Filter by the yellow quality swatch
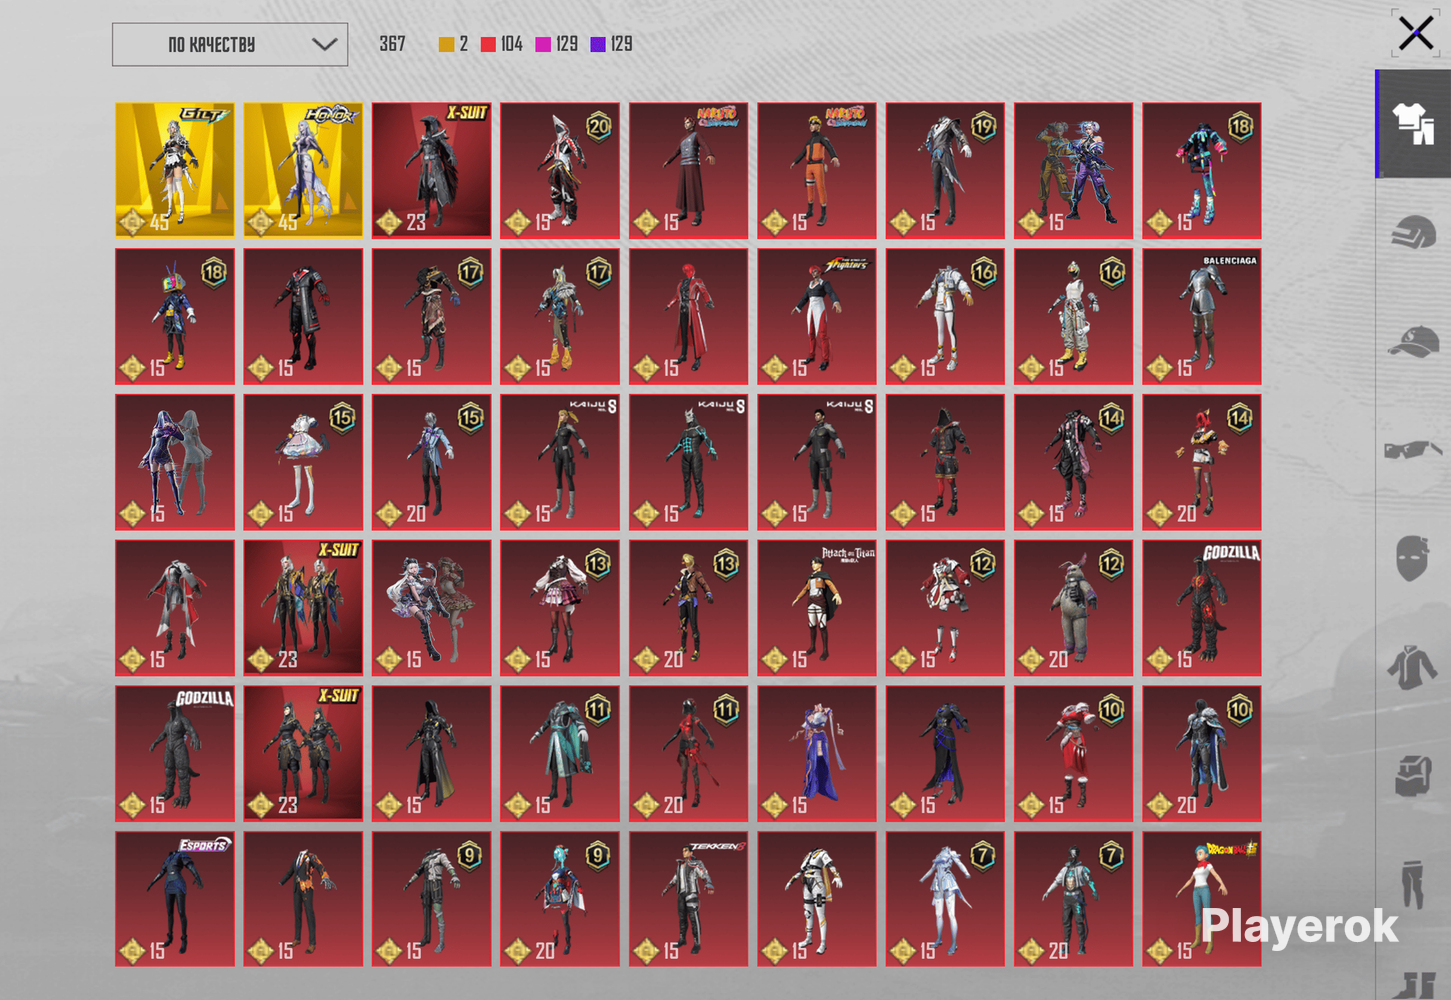1451x1000 pixels. [x=447, y=44]
